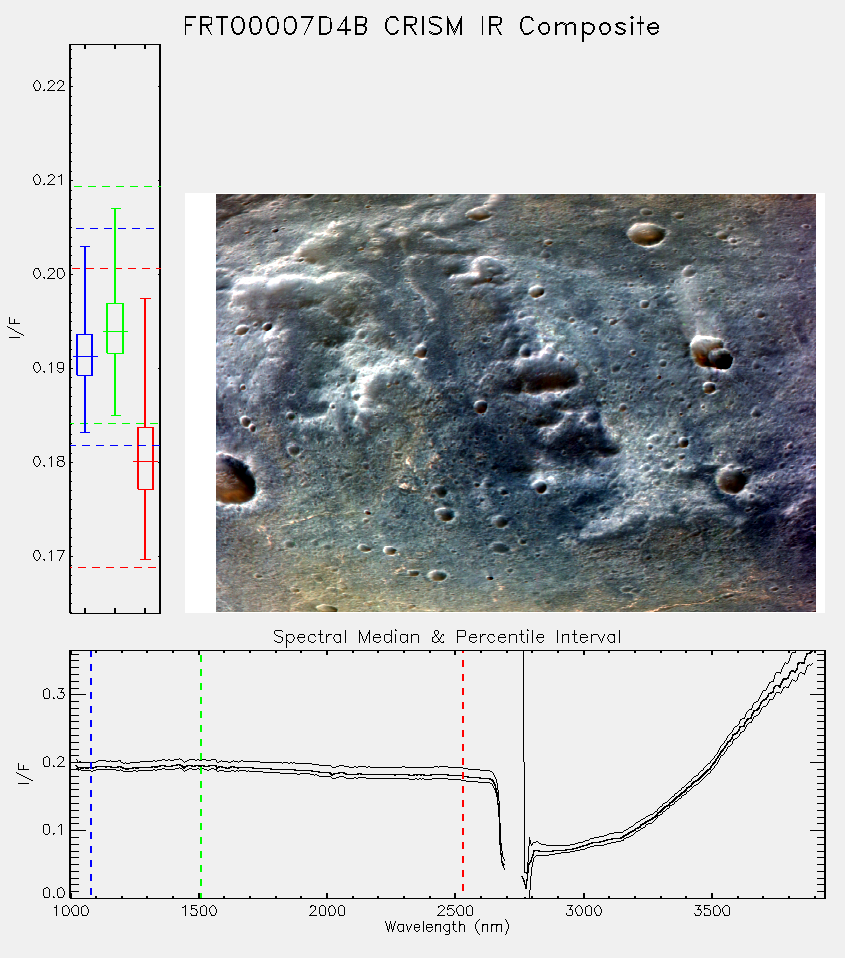Click the double crater near image right side
This screenshot has height=958, width=845.
712,353
